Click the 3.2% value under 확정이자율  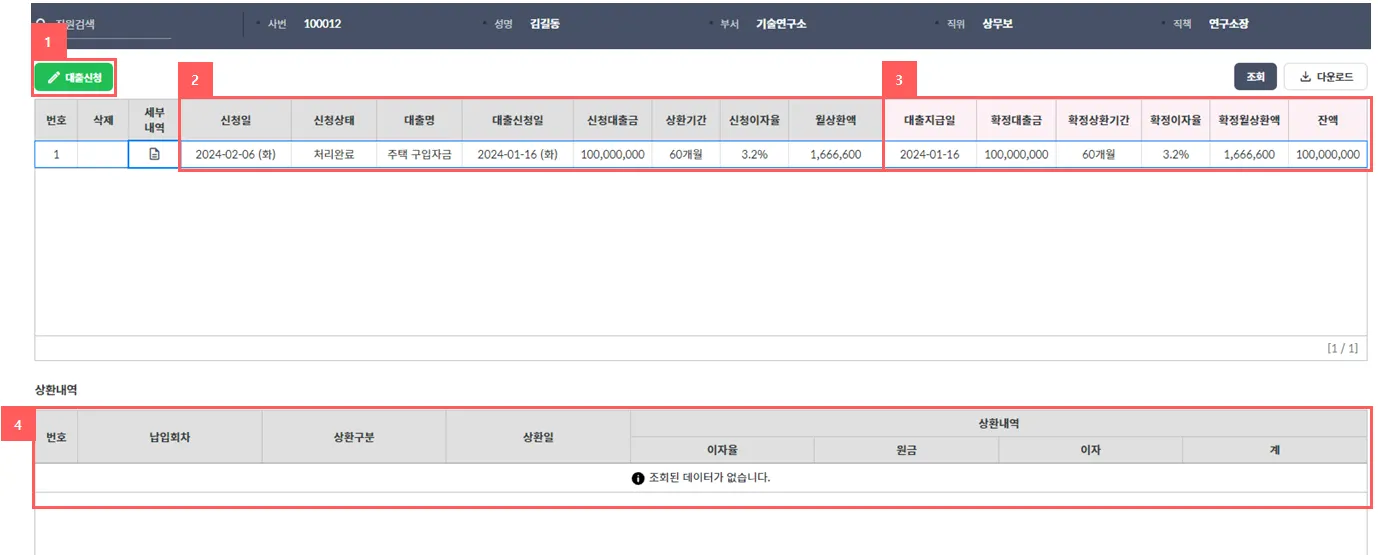tap(1176, 155)
